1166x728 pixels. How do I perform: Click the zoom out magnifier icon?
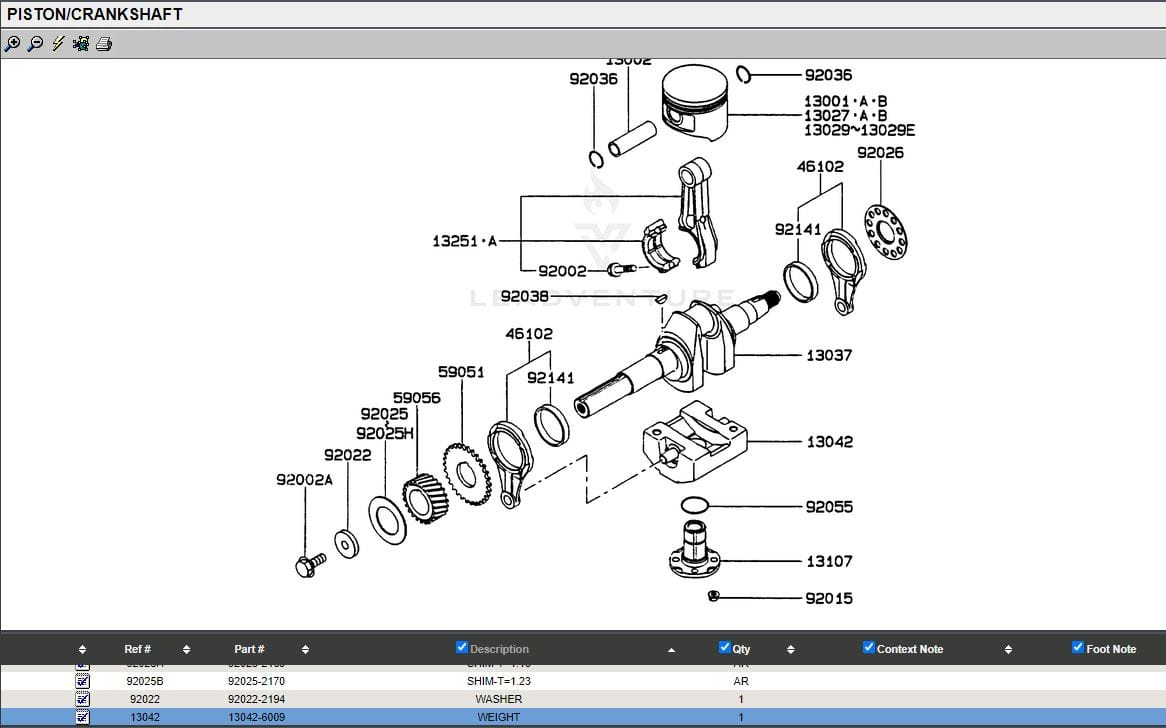pos(35,44)
